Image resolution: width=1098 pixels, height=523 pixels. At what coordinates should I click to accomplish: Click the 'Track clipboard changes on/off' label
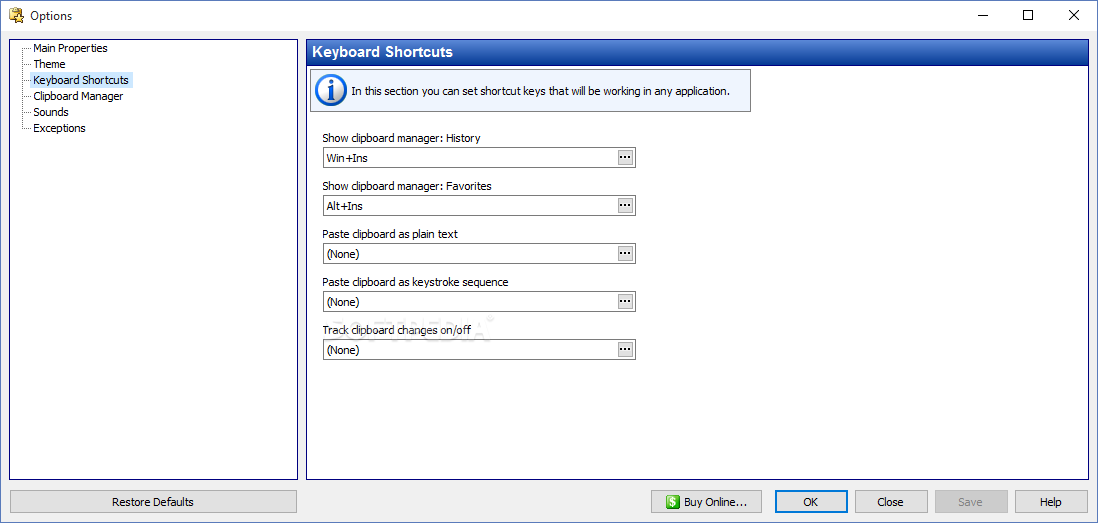pos(396,330)
